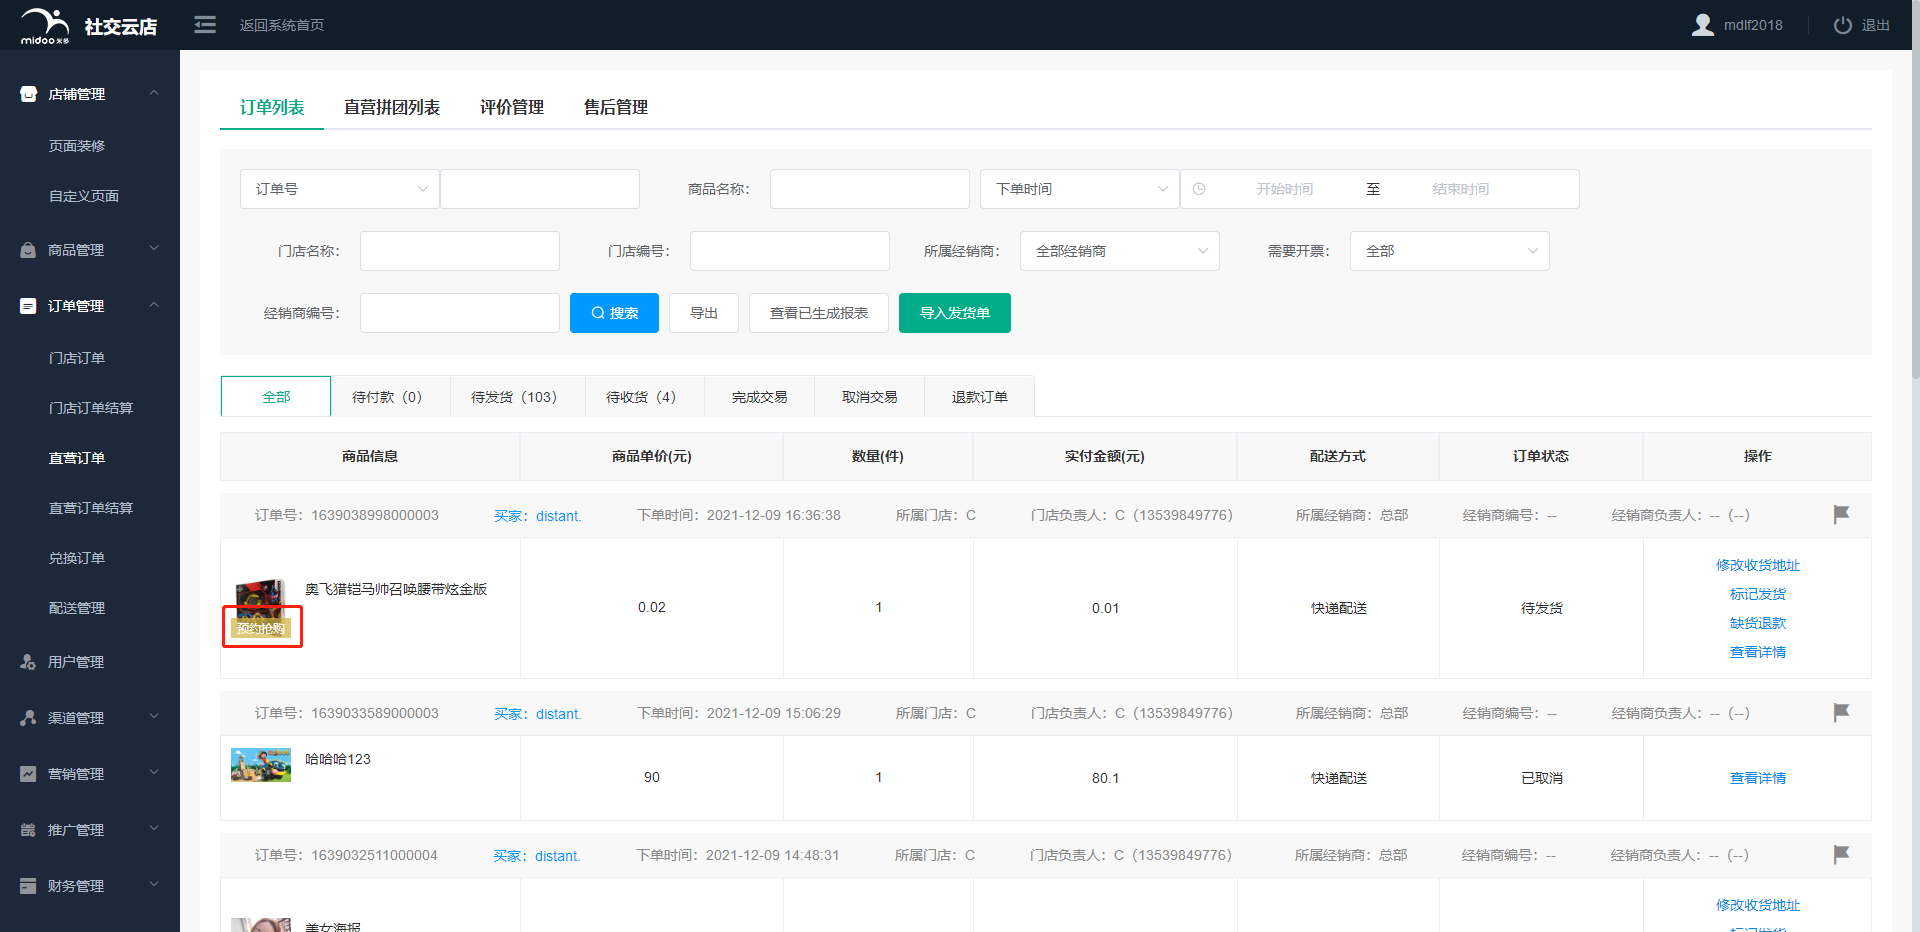The height and width of the screenshot is (932, 1920).
Task: Focus the 商品名称 input field
Action: (870, 189)
